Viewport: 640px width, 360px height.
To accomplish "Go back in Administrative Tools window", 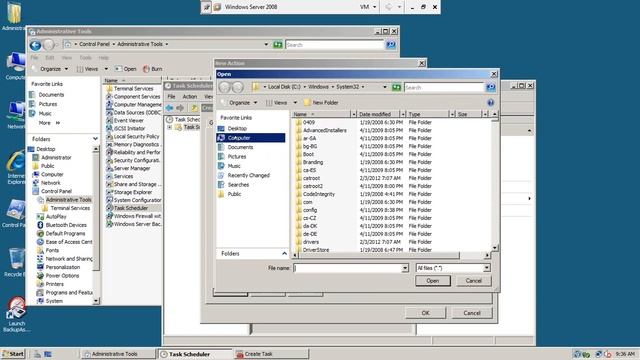I will (36, 45).
